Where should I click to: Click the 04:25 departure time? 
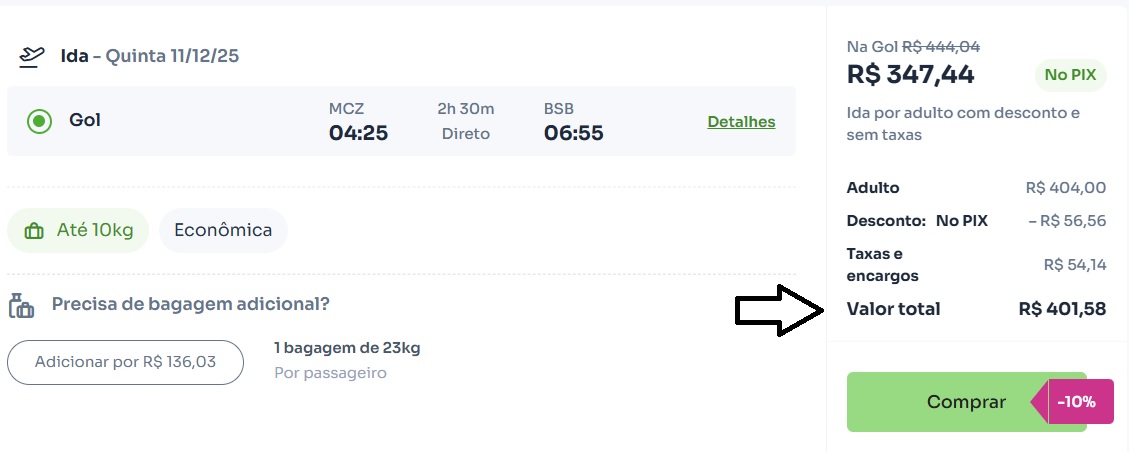(358, 132)
